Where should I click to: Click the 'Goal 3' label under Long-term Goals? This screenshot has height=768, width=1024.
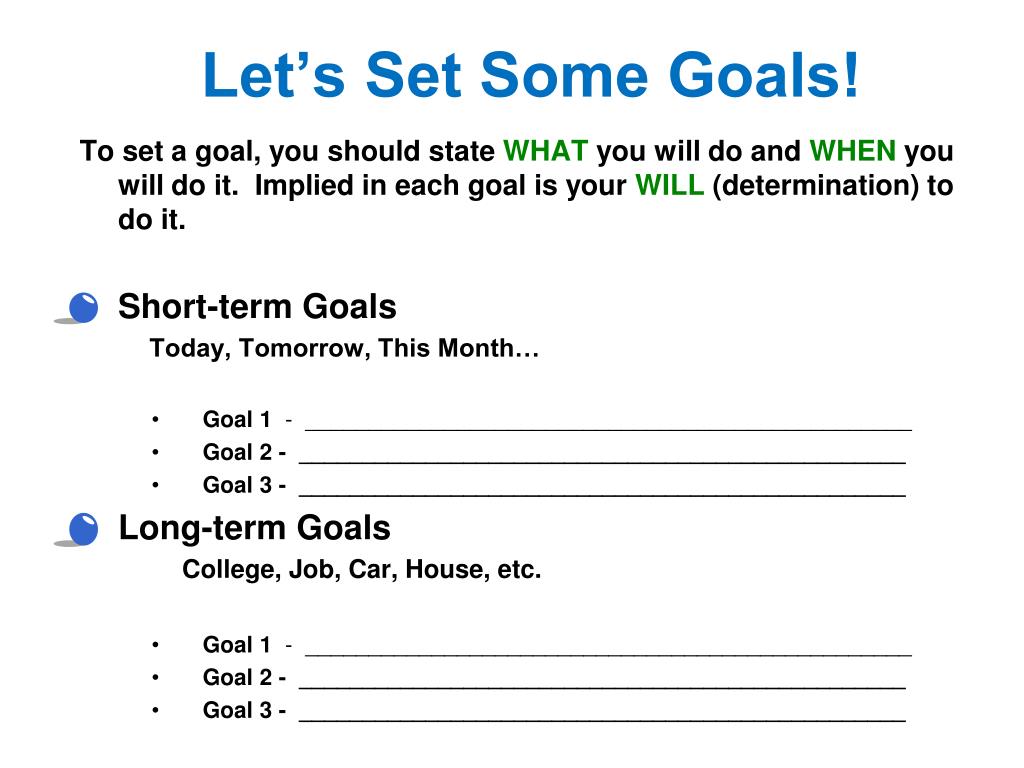pyautogui.click(x=237, y=710)
